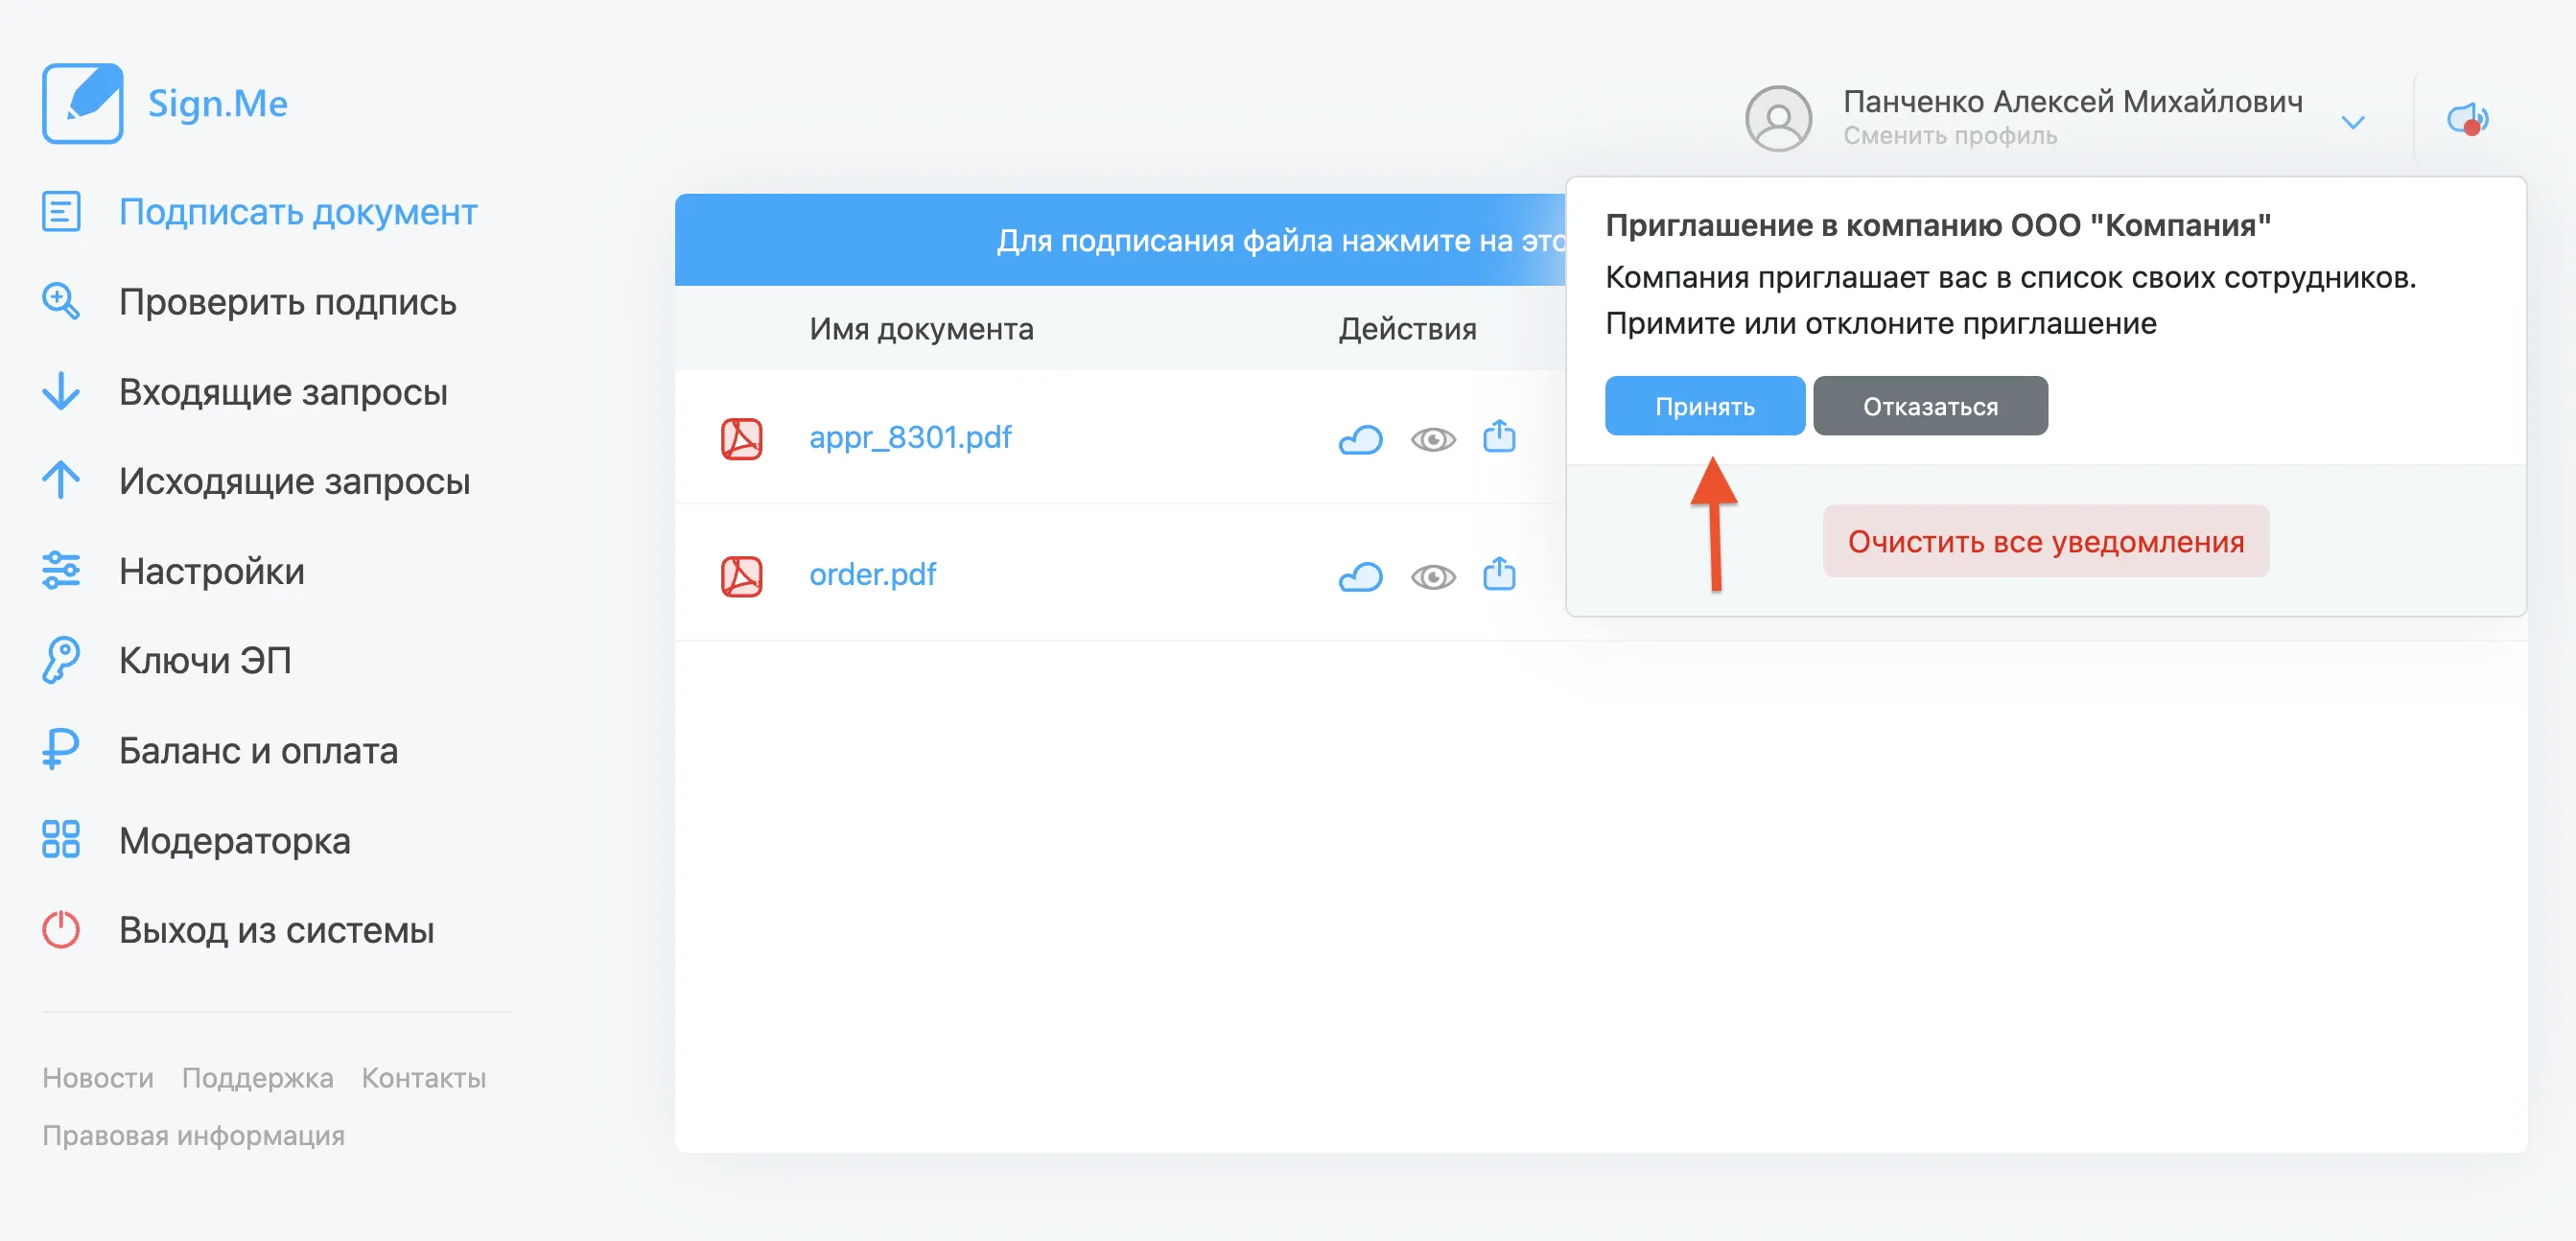
Task: Go to Входящие запросы
Action: (x=283, y=391)
